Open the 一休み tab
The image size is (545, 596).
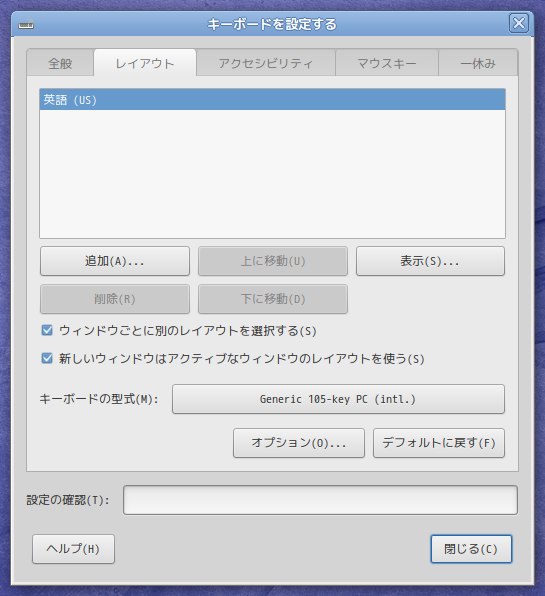click(x=478, y=63)
